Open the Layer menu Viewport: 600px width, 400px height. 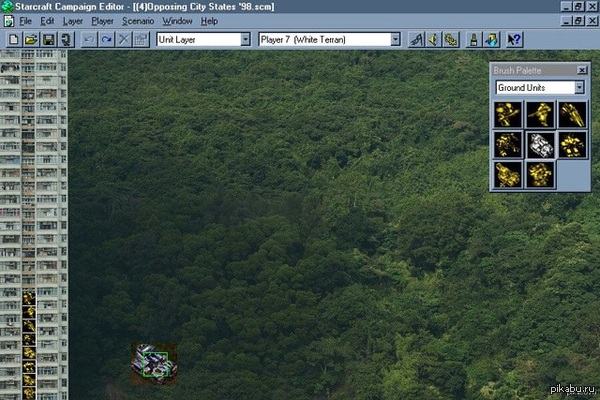point(73,20)
